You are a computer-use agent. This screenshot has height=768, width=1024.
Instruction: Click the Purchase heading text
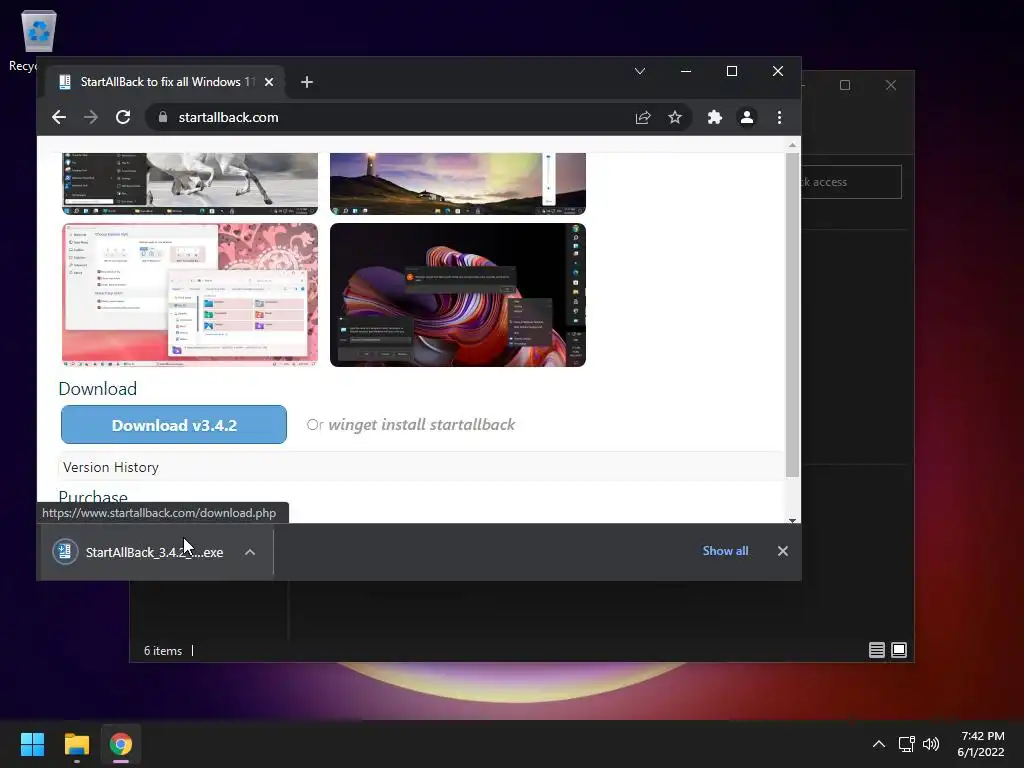93,498
